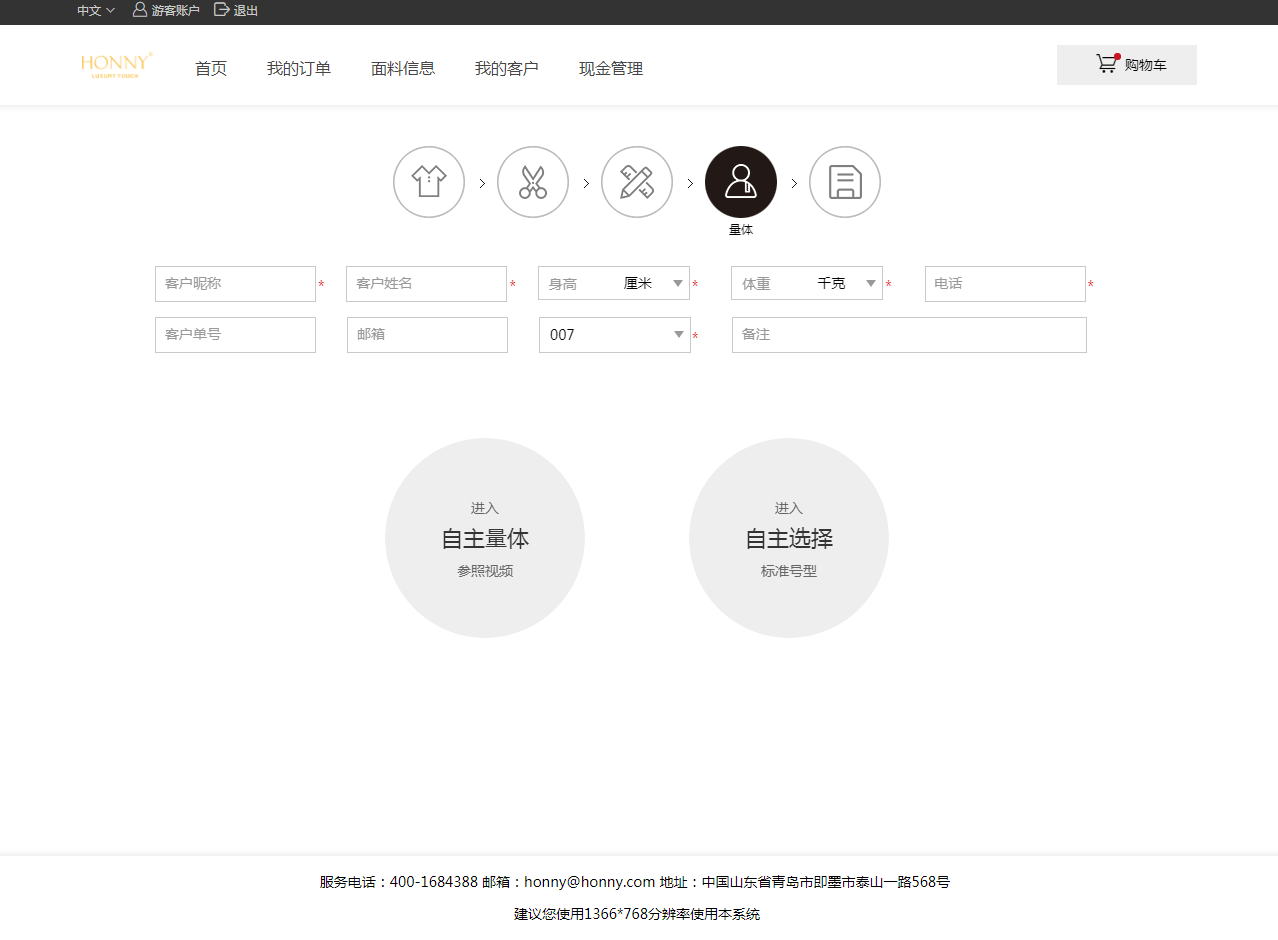Image resolution: width=1278 pixels, height=940 pixels.
Task: Enter 自主量体 self-measurement circle
Action: (485, 538)
